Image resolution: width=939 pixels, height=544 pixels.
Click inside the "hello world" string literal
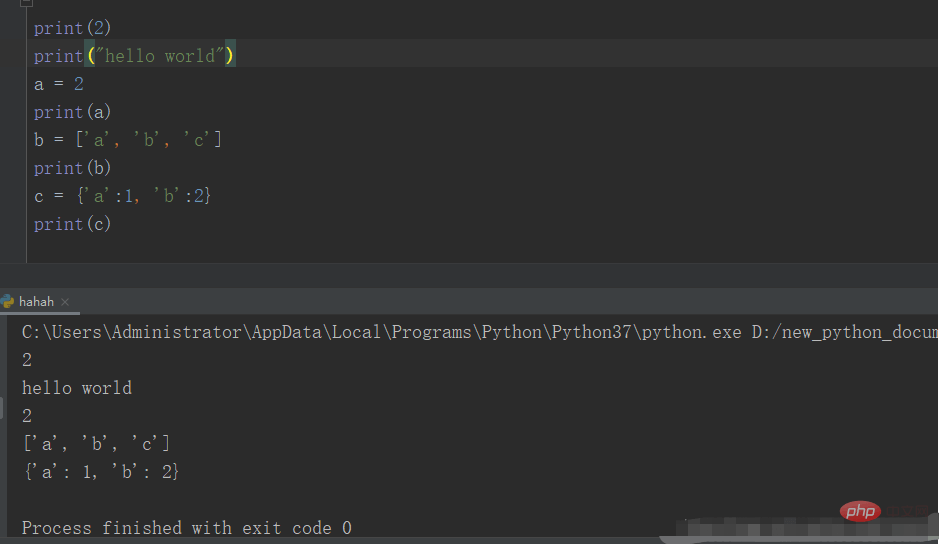tap(159, 56)
